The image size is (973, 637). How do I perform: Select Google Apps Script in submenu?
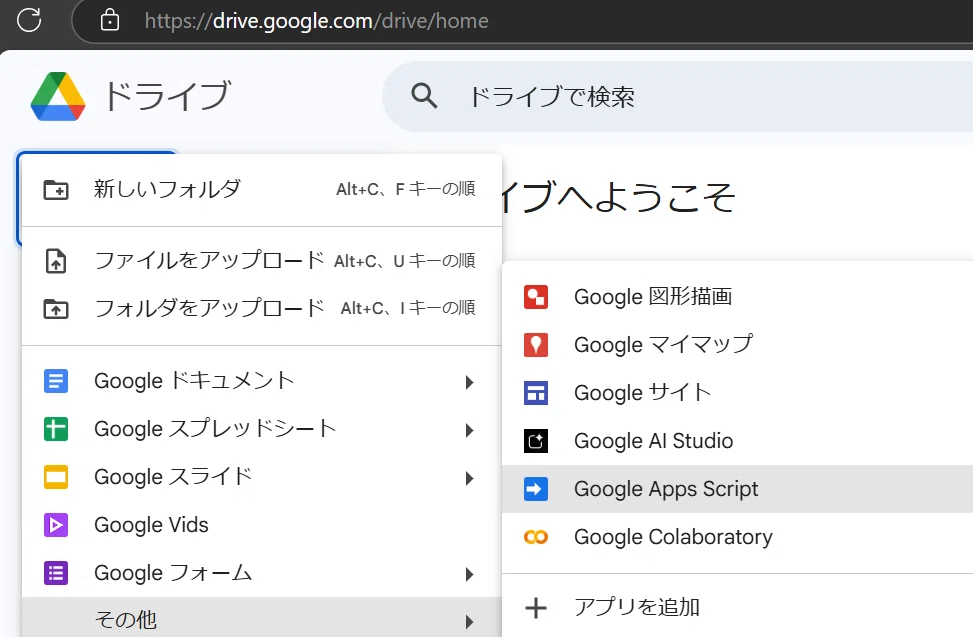737,489
